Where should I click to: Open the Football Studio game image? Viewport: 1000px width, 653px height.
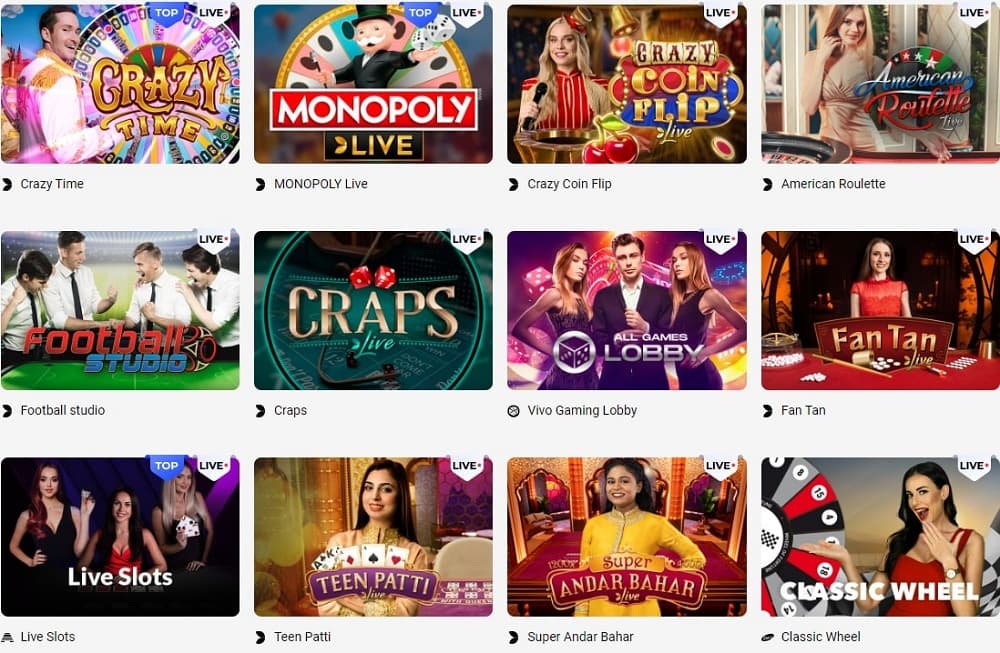tap(121, 311)
